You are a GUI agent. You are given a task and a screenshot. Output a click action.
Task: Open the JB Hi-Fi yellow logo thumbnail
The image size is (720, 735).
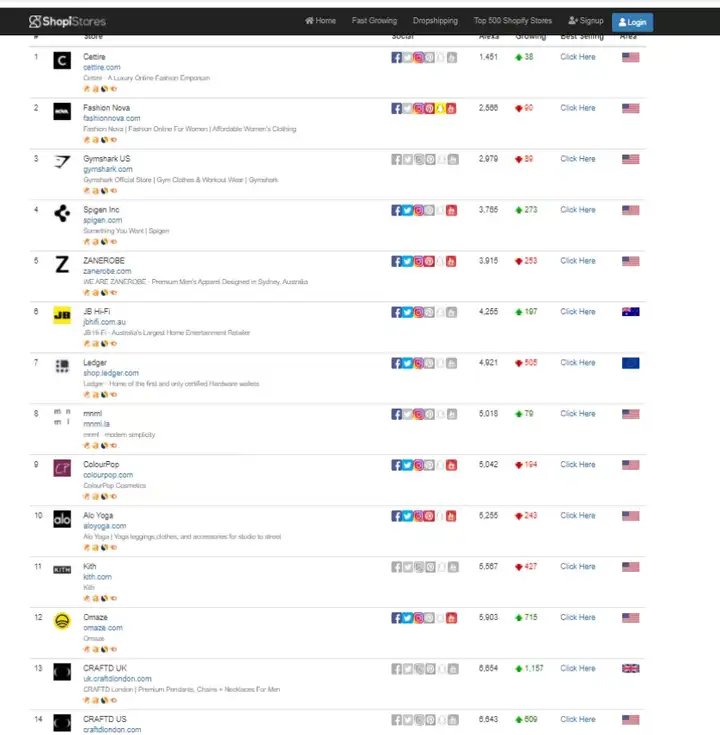tap(62, 315)
